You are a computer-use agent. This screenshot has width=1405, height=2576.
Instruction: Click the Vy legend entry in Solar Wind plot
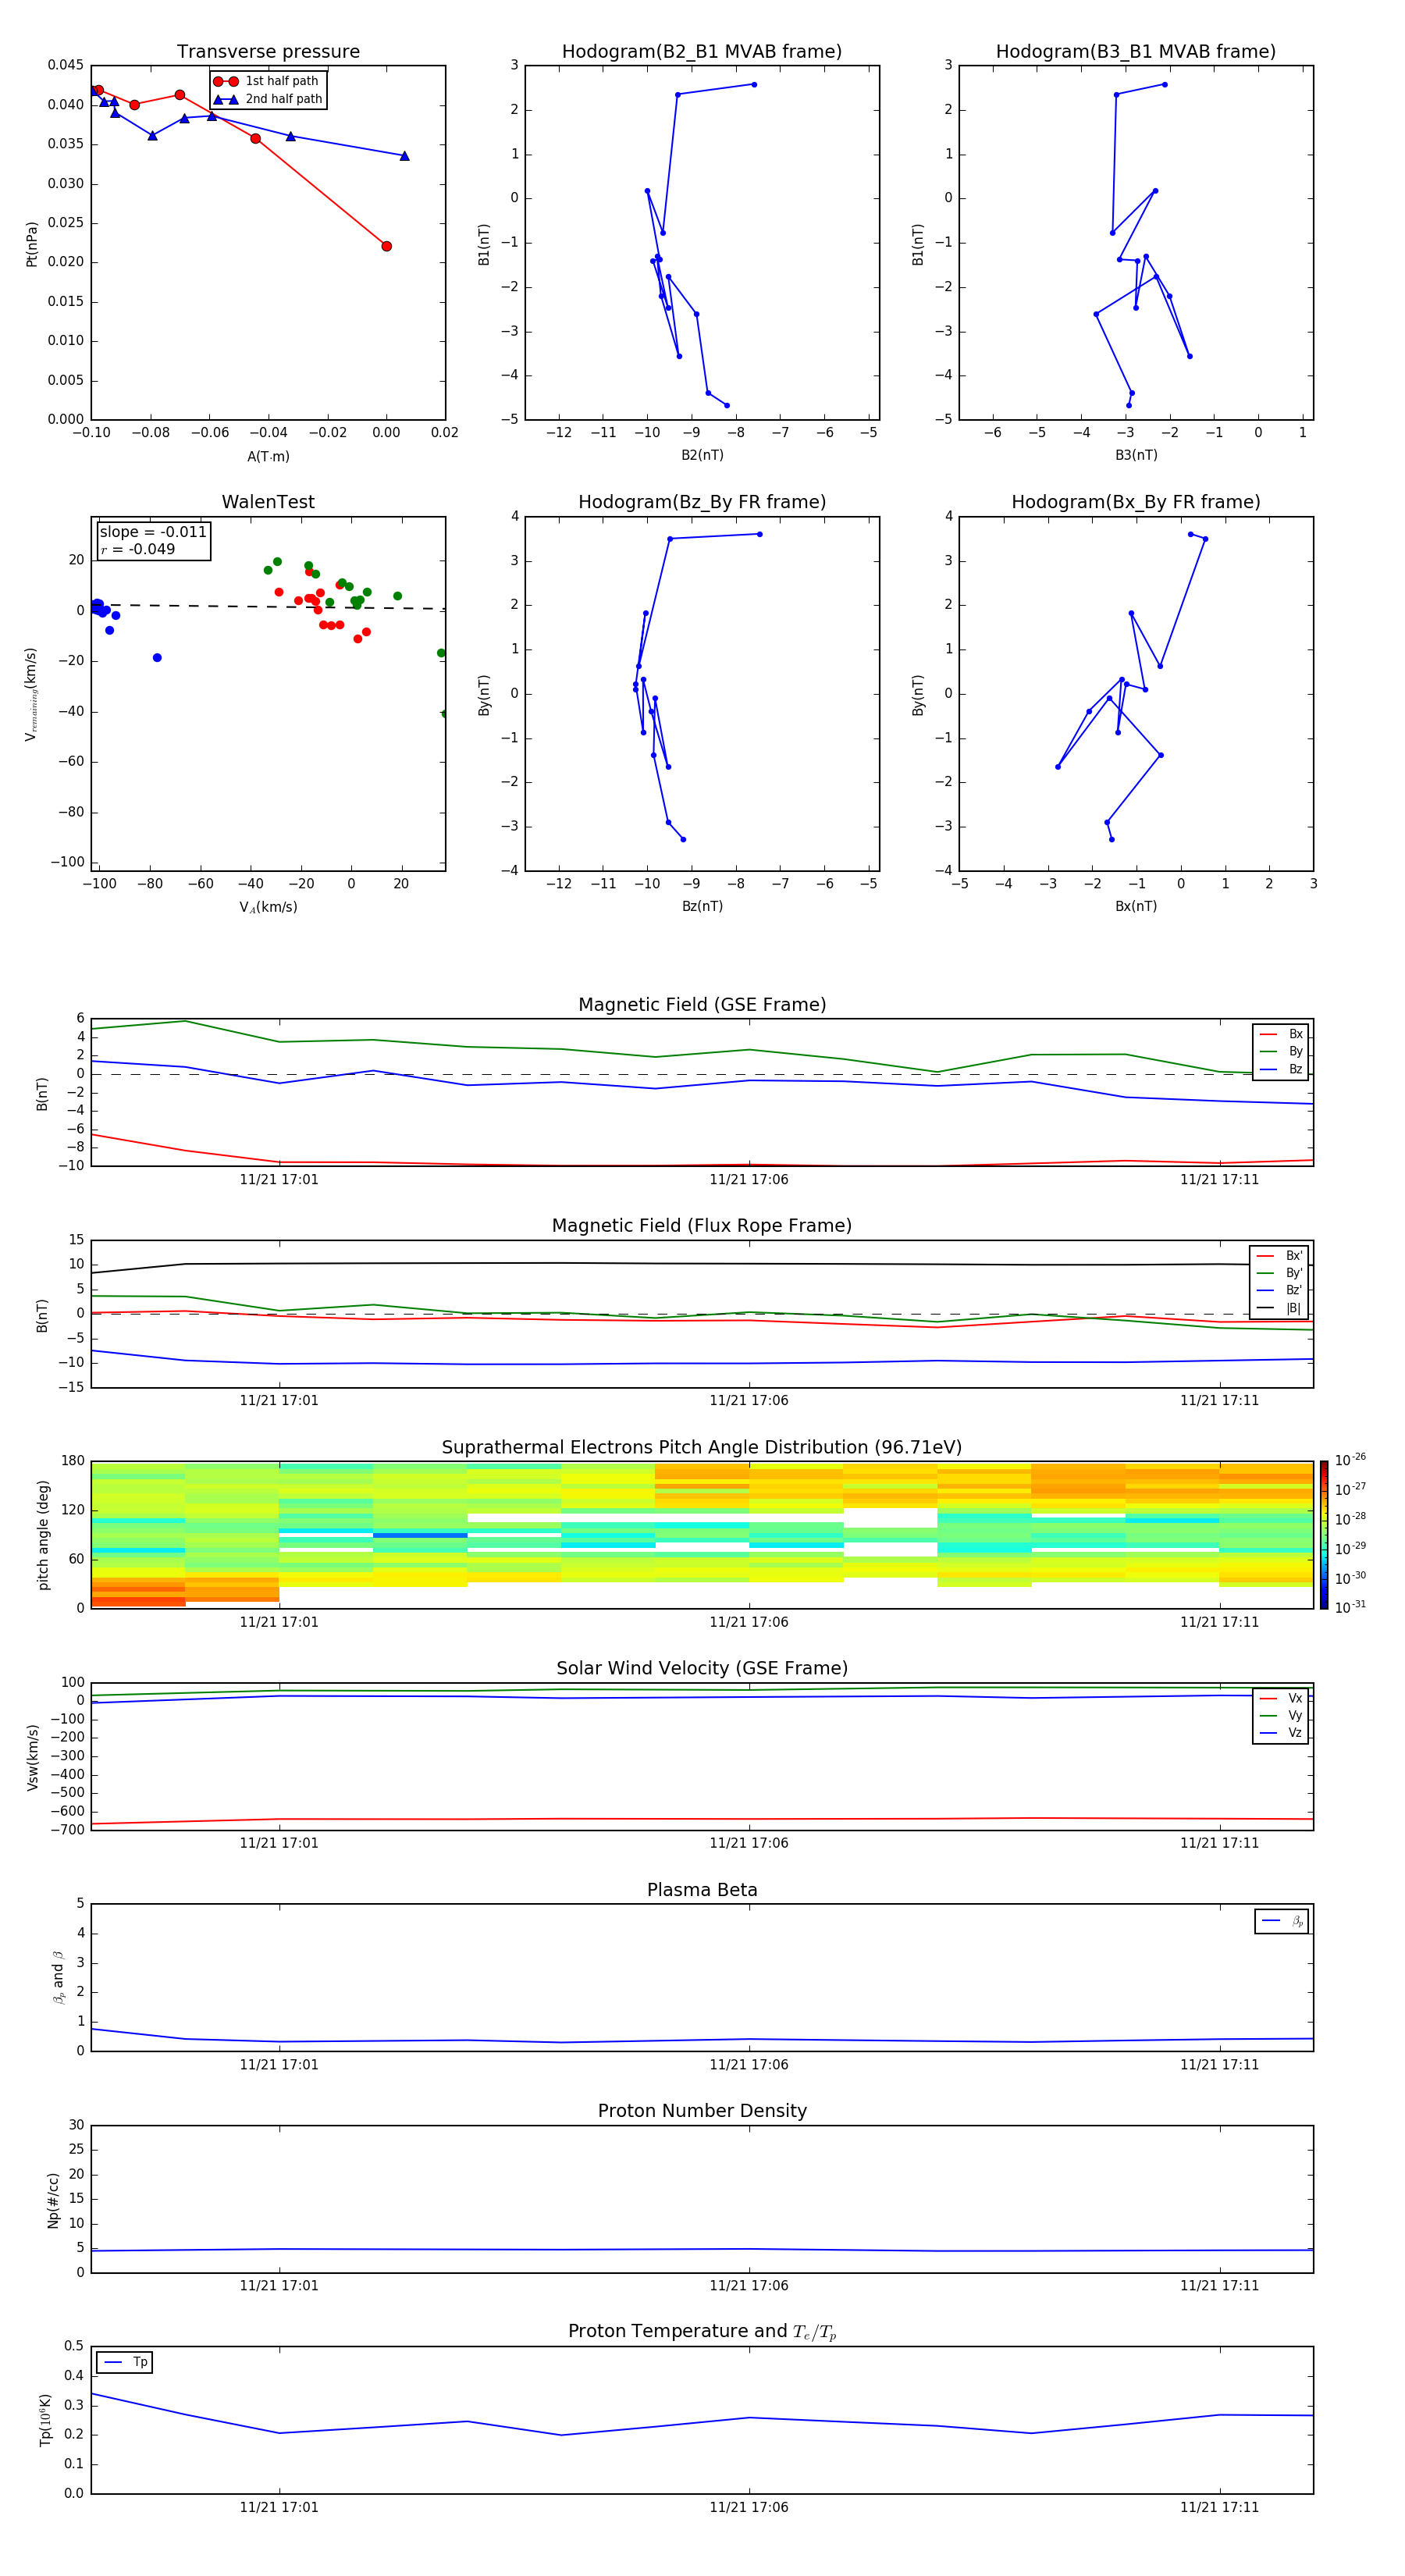[x=1281, y=1715]
